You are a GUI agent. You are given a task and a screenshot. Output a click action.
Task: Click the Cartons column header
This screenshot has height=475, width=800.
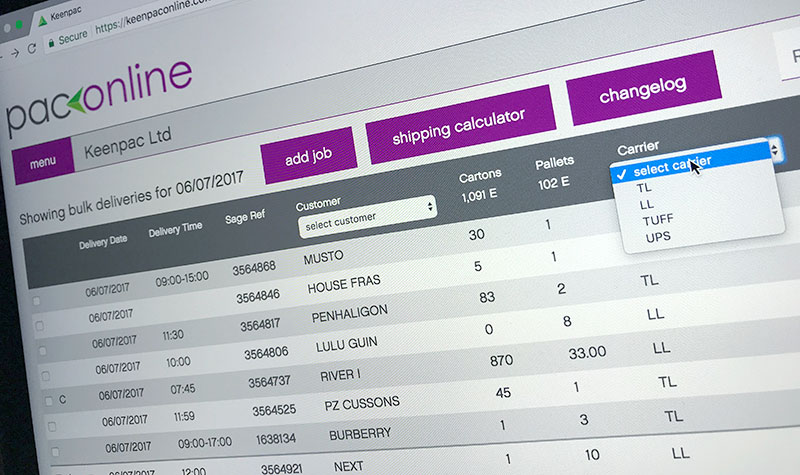pyautogui.click(x=480, y=176)
